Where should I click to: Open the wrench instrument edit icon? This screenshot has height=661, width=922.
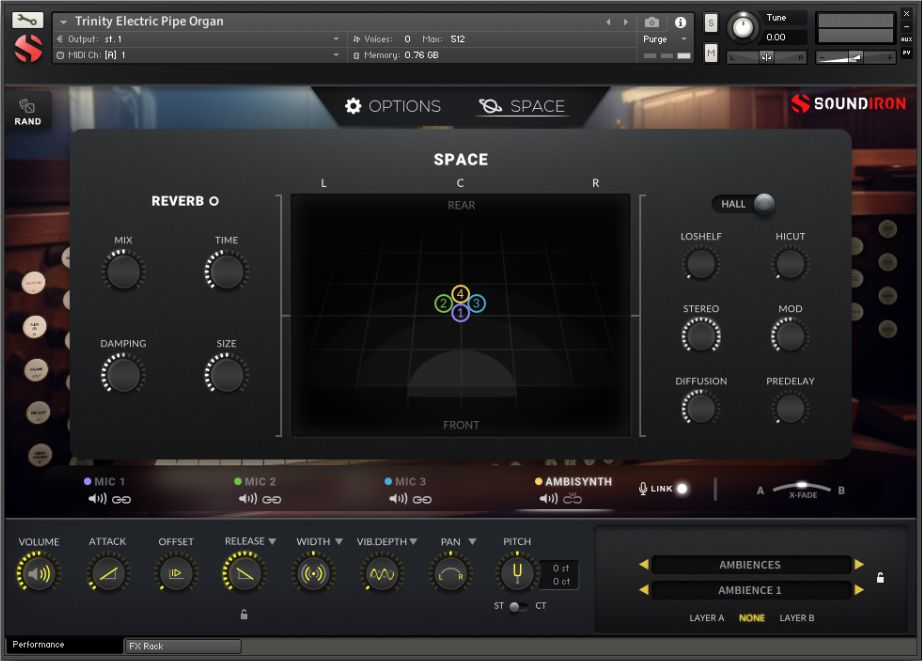pos(28,21)
